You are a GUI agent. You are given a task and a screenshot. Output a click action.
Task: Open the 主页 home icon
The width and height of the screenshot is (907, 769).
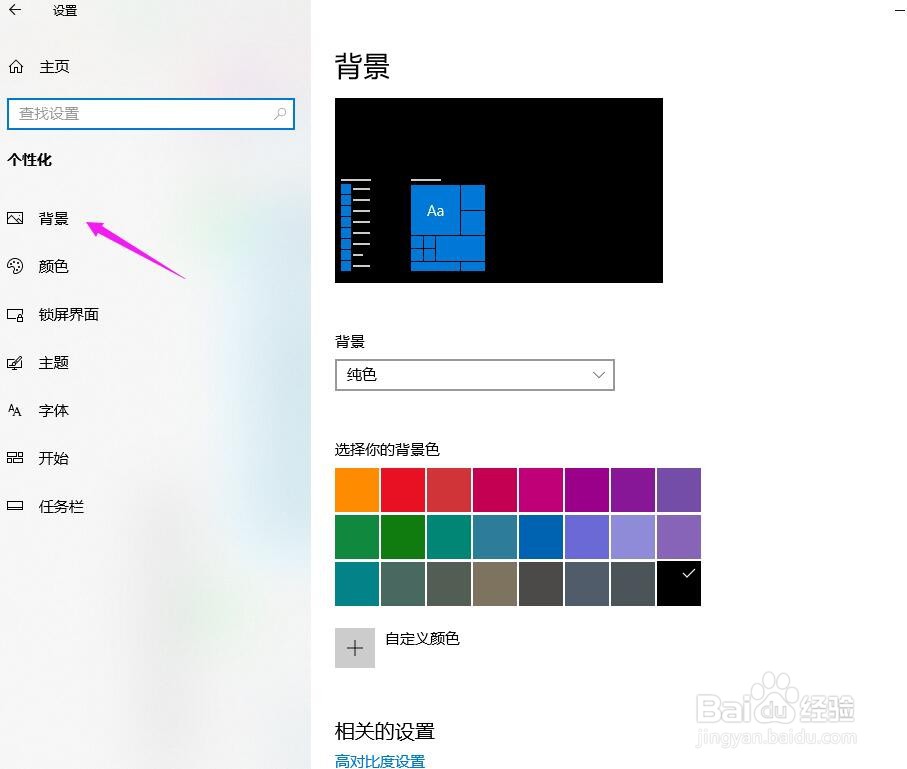click(16, 67)
